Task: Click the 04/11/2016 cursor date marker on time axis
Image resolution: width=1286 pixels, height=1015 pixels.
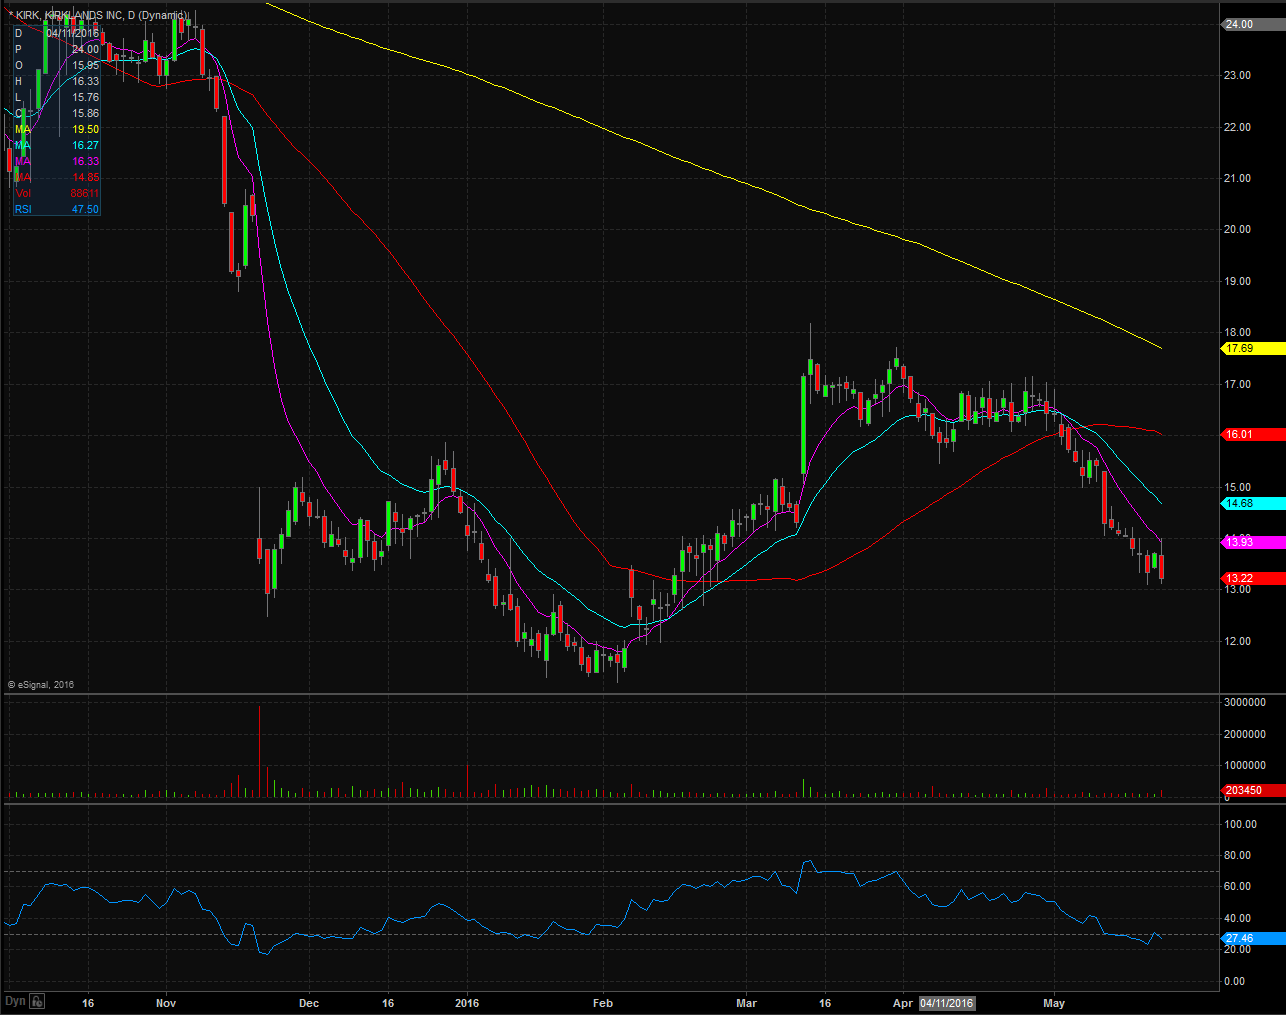Action: 946,1003
